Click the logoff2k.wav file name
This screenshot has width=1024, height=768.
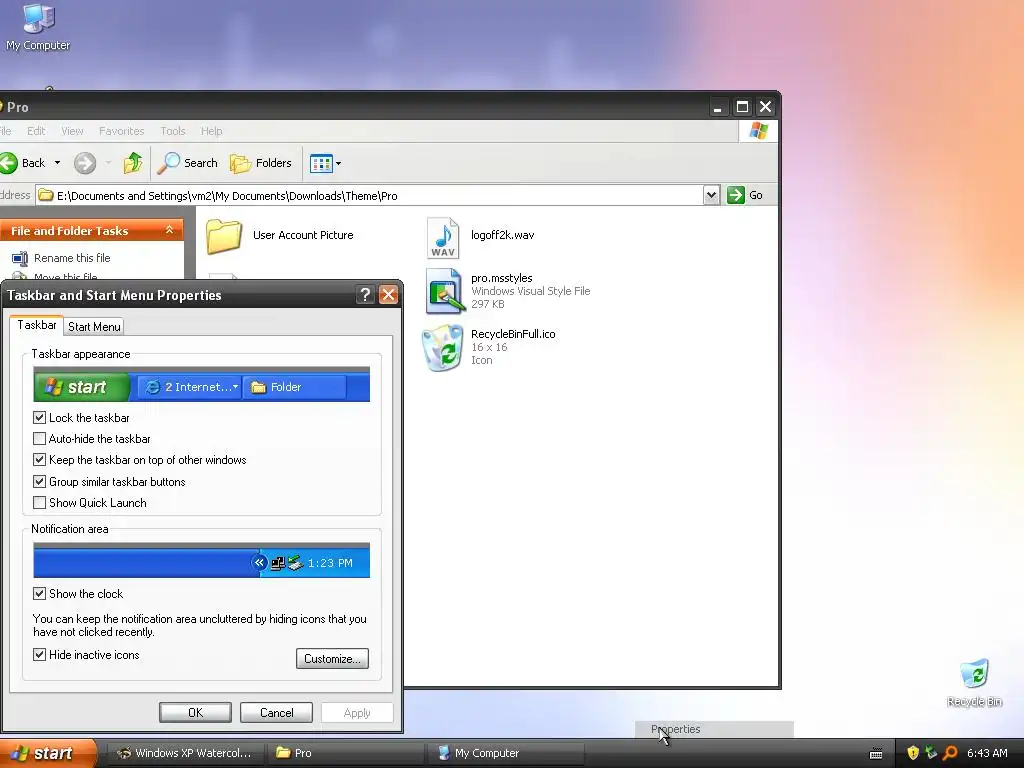point(502,235)
